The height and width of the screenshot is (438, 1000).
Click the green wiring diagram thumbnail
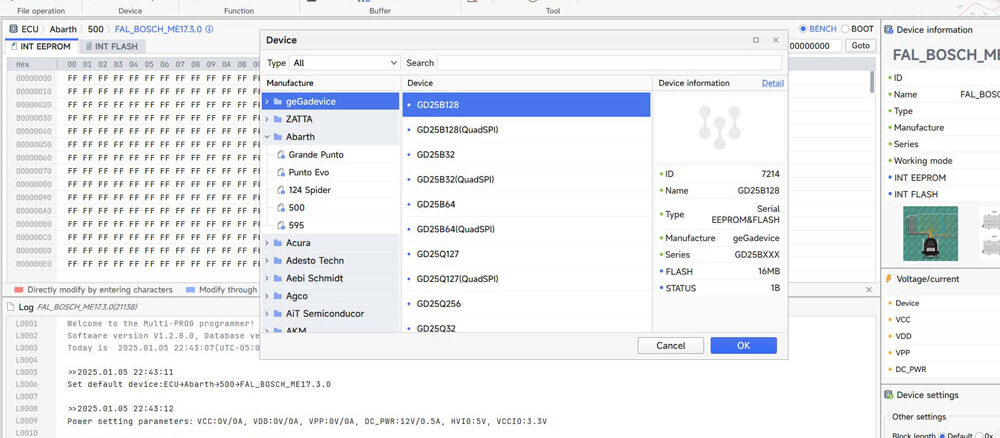tap(930, 233)
